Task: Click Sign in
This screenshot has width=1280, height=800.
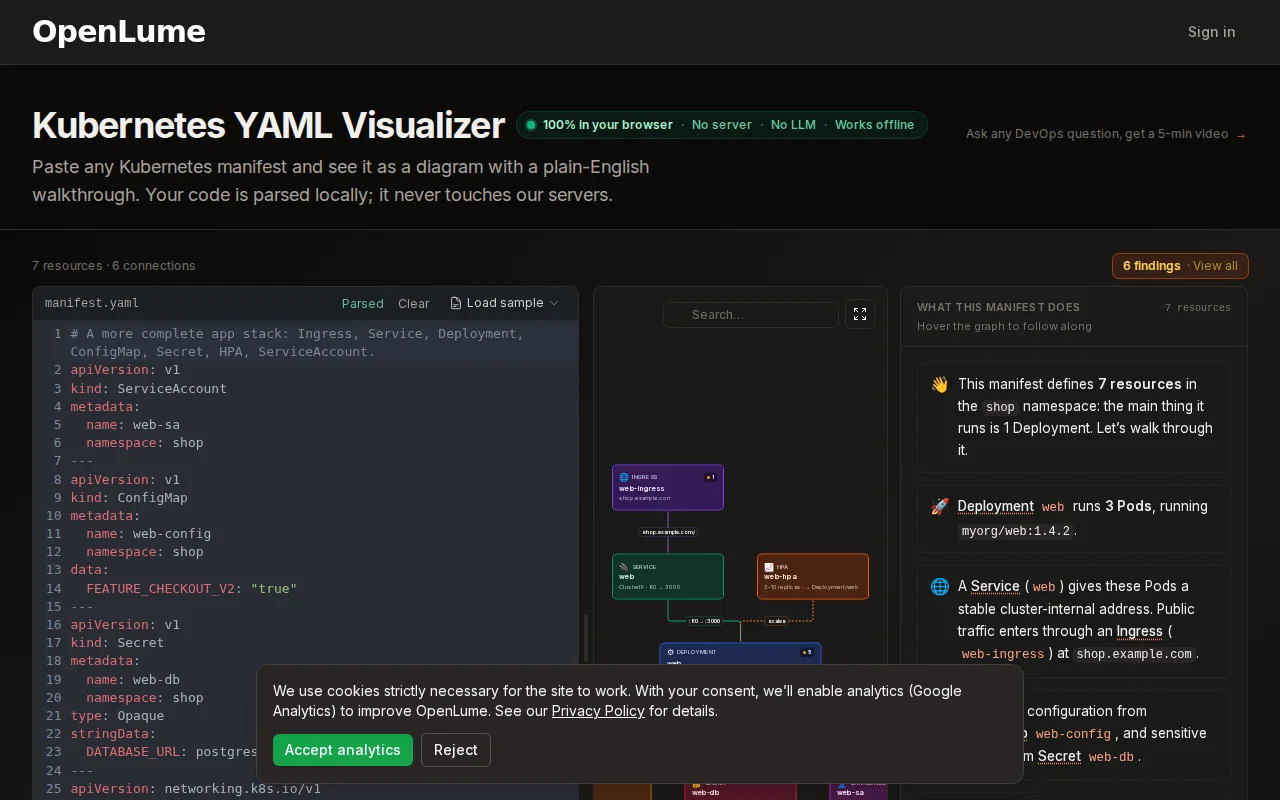Action: pos(1211,32)
